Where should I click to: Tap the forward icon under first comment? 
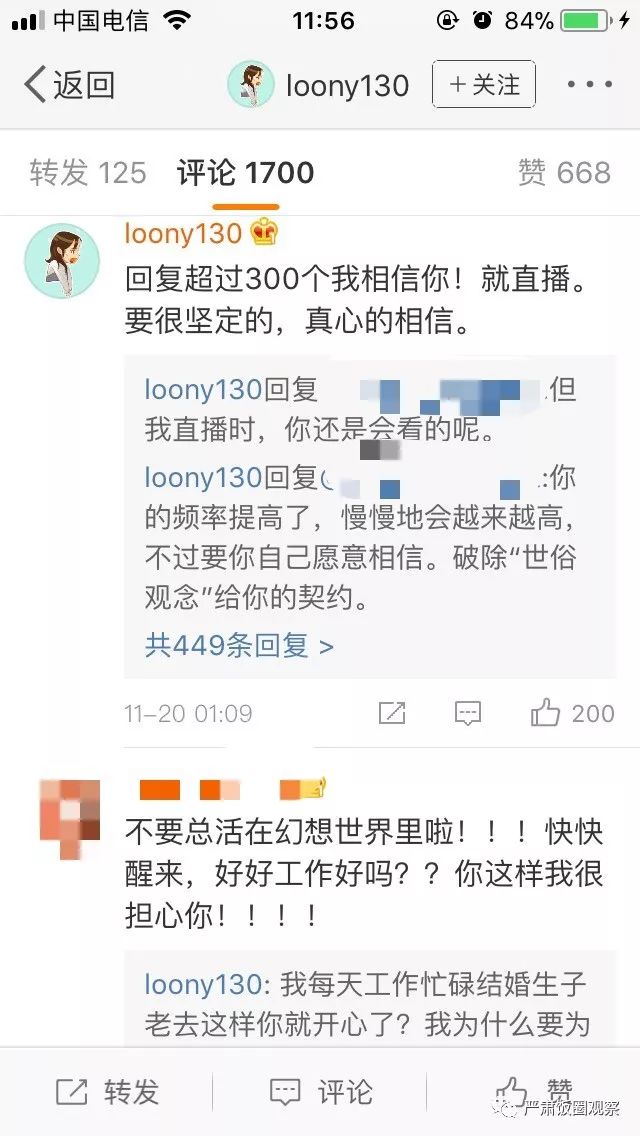pyautogui.click(x=392, y=714)
